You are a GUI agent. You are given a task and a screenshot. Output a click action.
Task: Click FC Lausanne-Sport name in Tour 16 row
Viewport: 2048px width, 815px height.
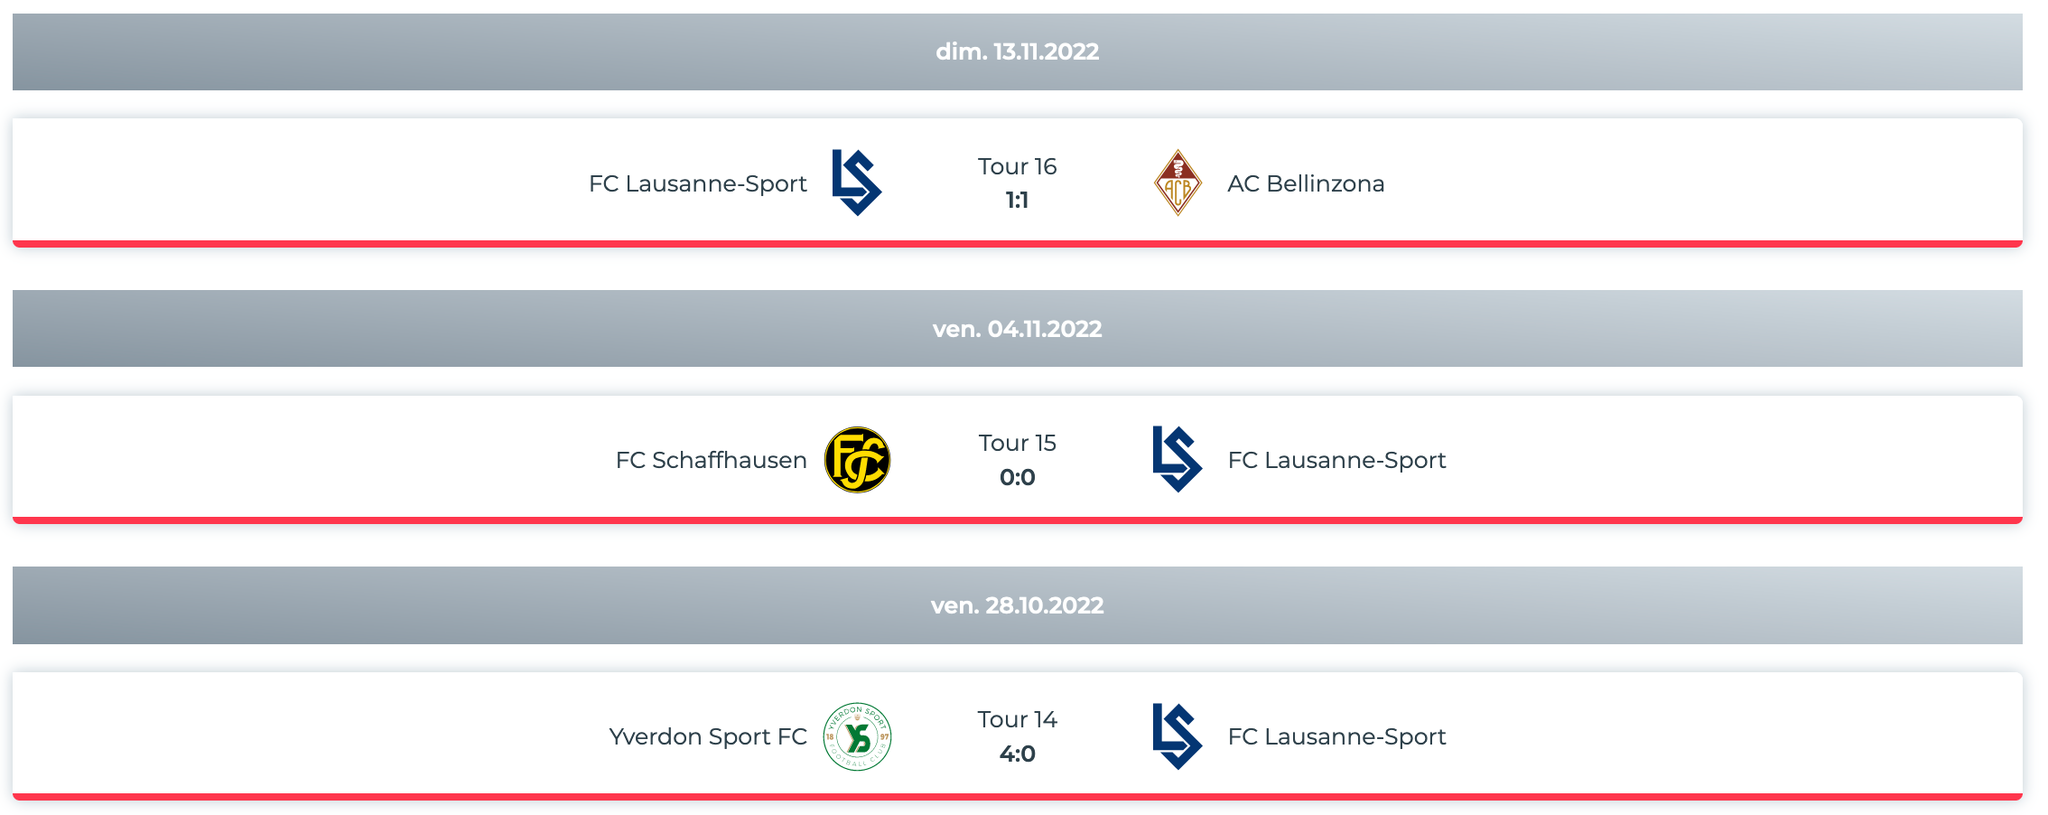698,184
